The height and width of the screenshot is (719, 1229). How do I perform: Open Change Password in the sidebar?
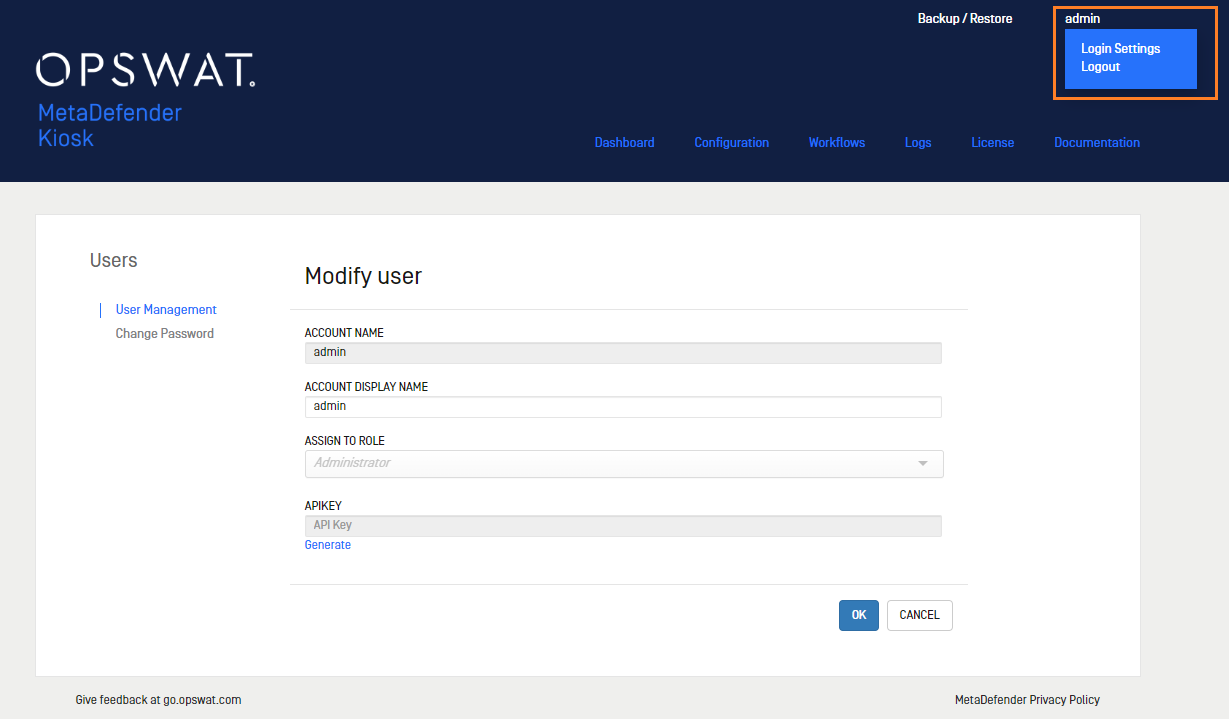[164, 334]
